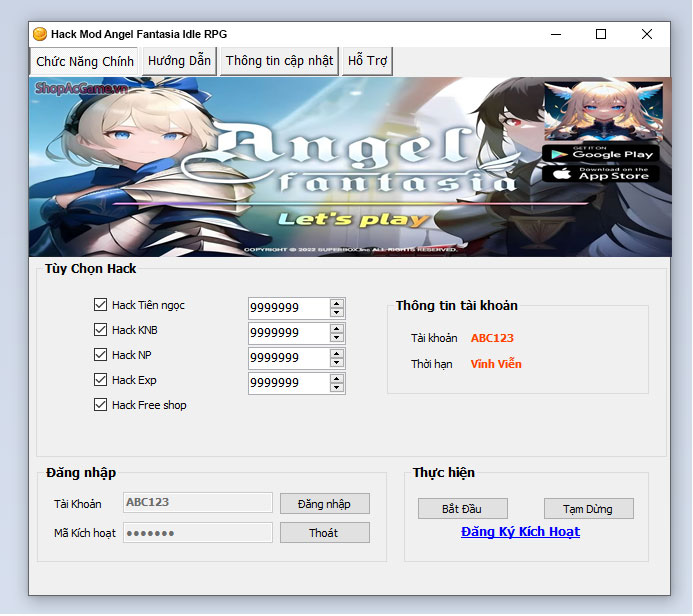Disable the Hack Exp checkbox

tap(100, 380)
